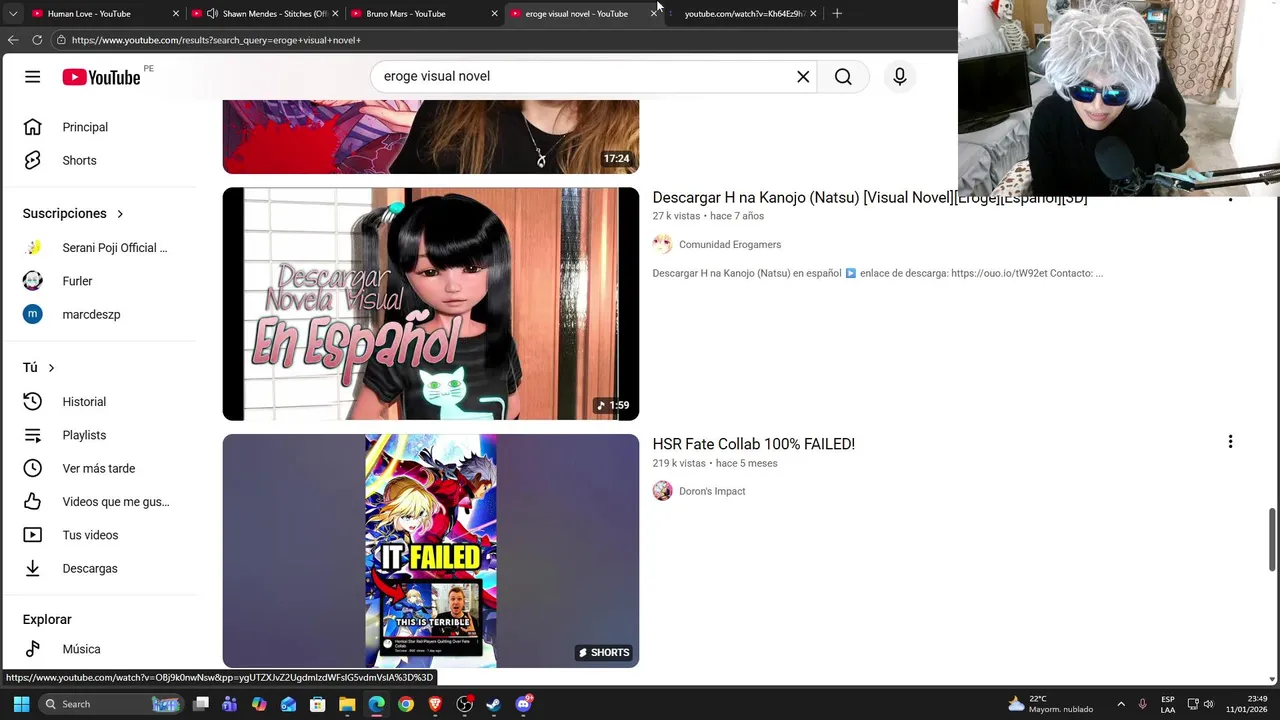Image resolution: width=1280 pixels, height=720 pixels.
Task: Open Descargar H na Kanojo video title
Action: 869,198
